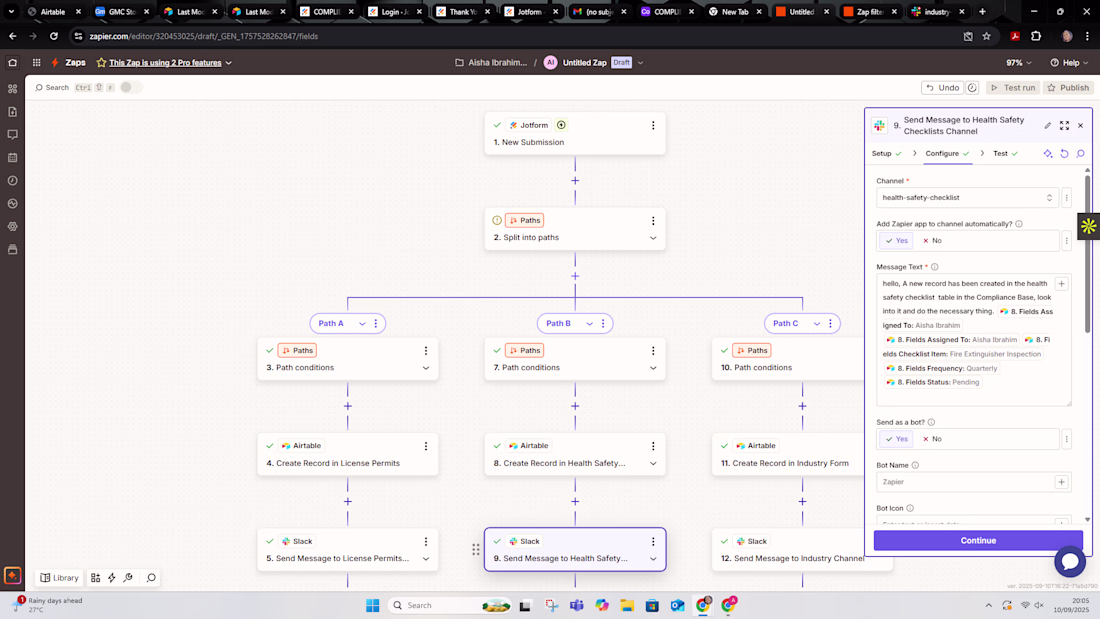Viewport: 1100px width, 619px height.
Task: Open the chat support bubble
Action: [x=1070, y=561]
